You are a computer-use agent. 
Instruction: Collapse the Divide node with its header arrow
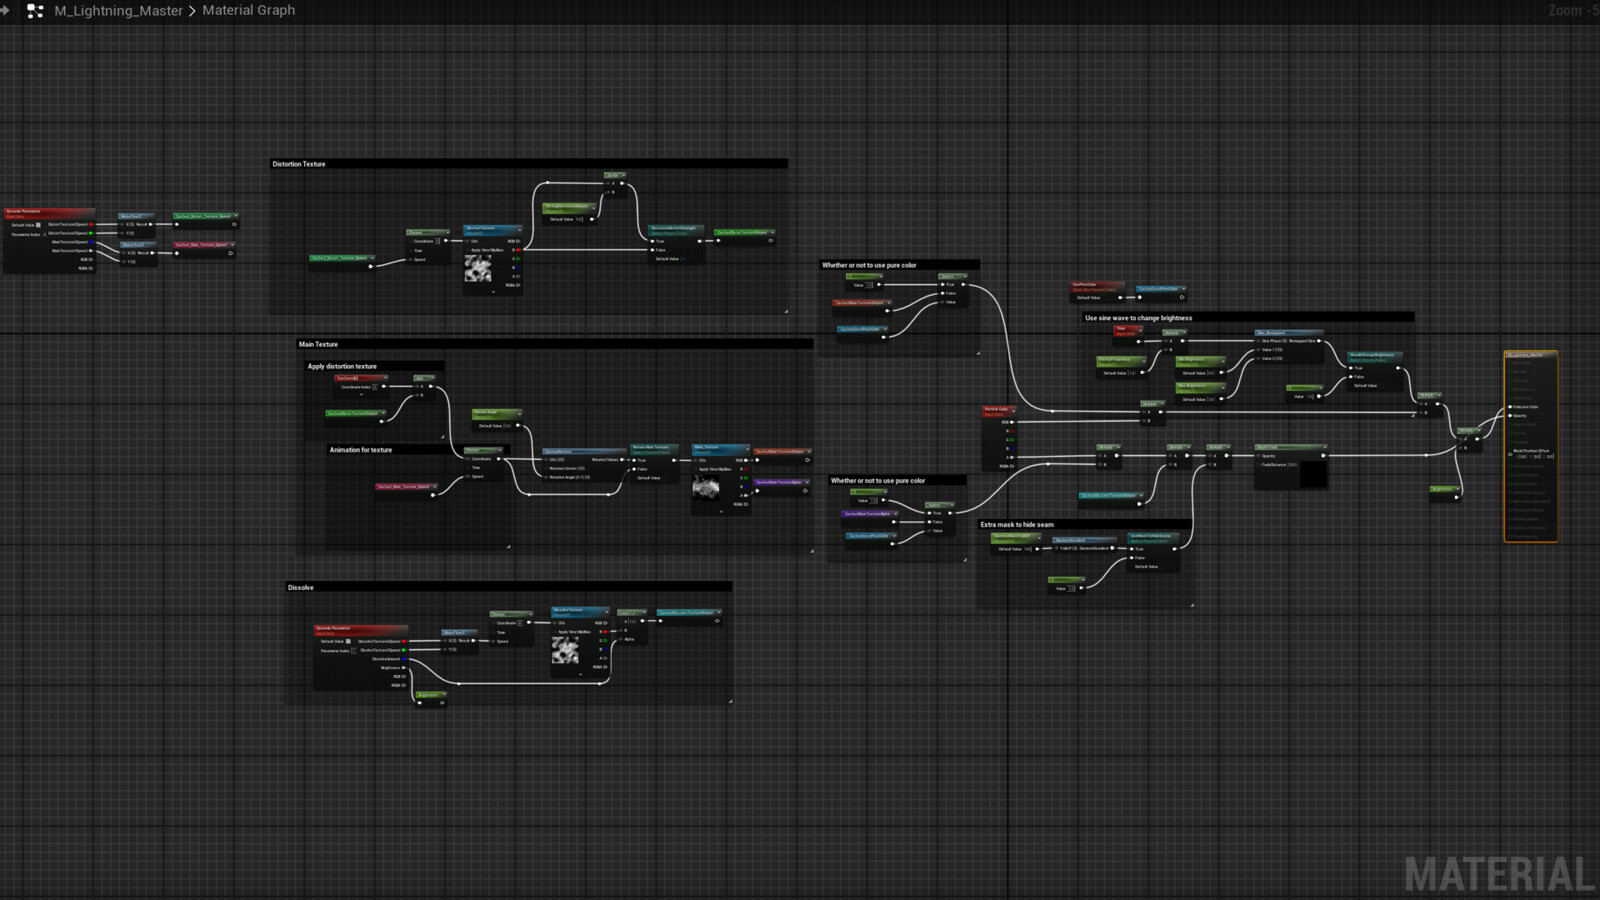point(622,175)
